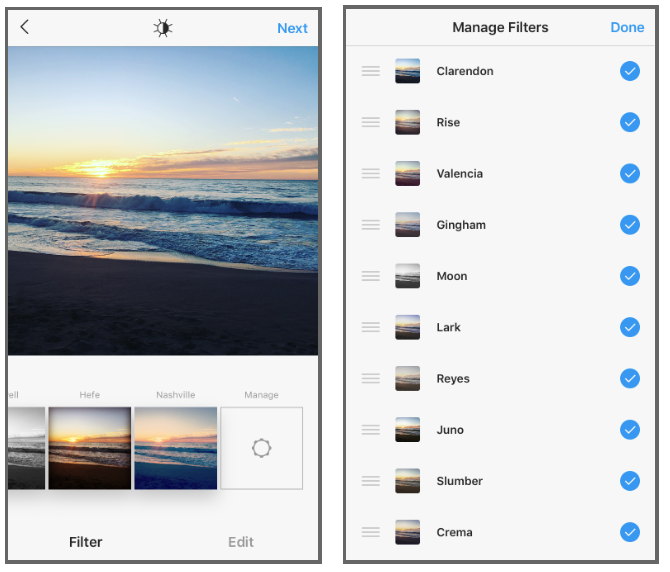Uncheck the Valencia filter checkmark
The height and width of the screenshot is (572, 670).
[630, 173]
